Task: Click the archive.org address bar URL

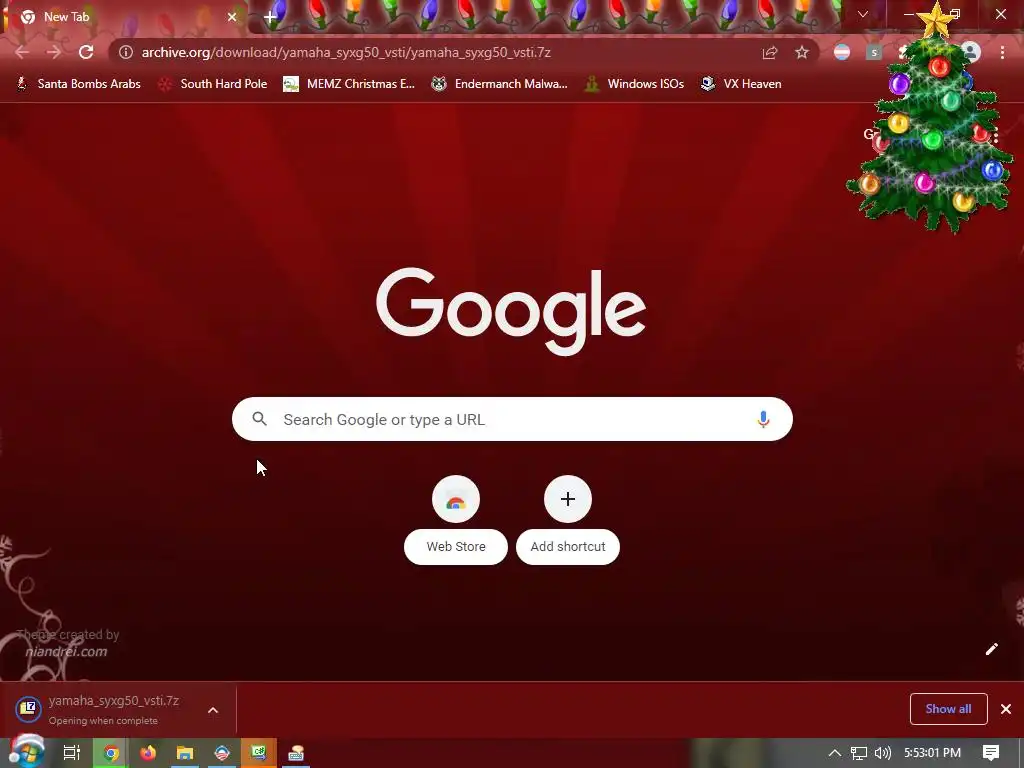Action: click(346, 52)
